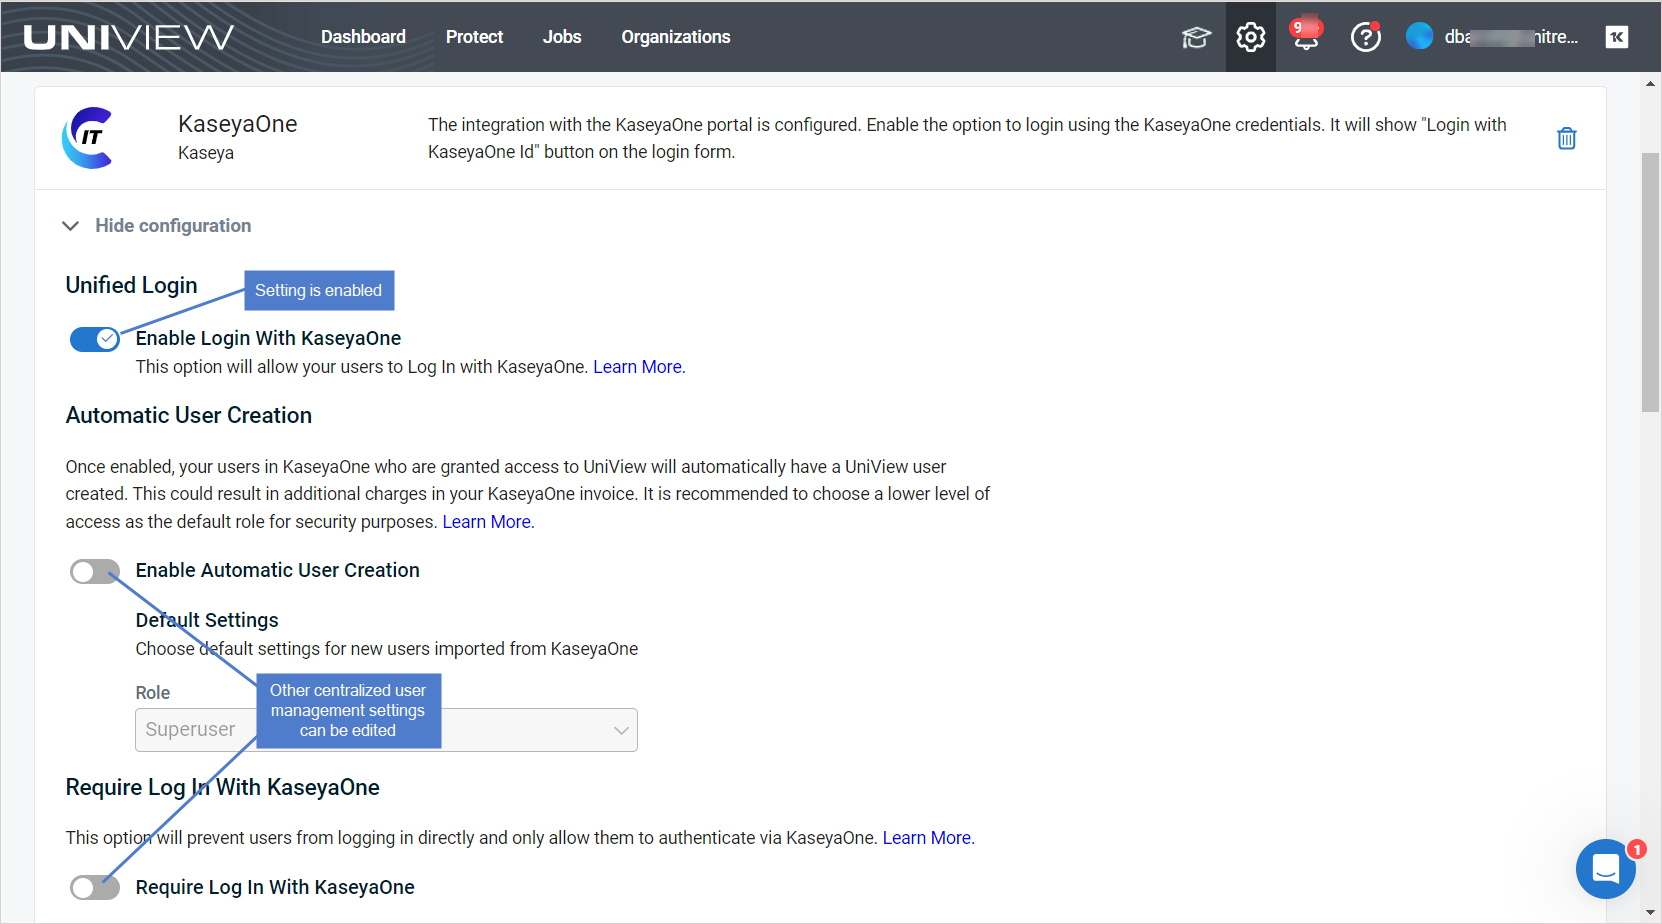Open the Protect menu

point(474,37)
